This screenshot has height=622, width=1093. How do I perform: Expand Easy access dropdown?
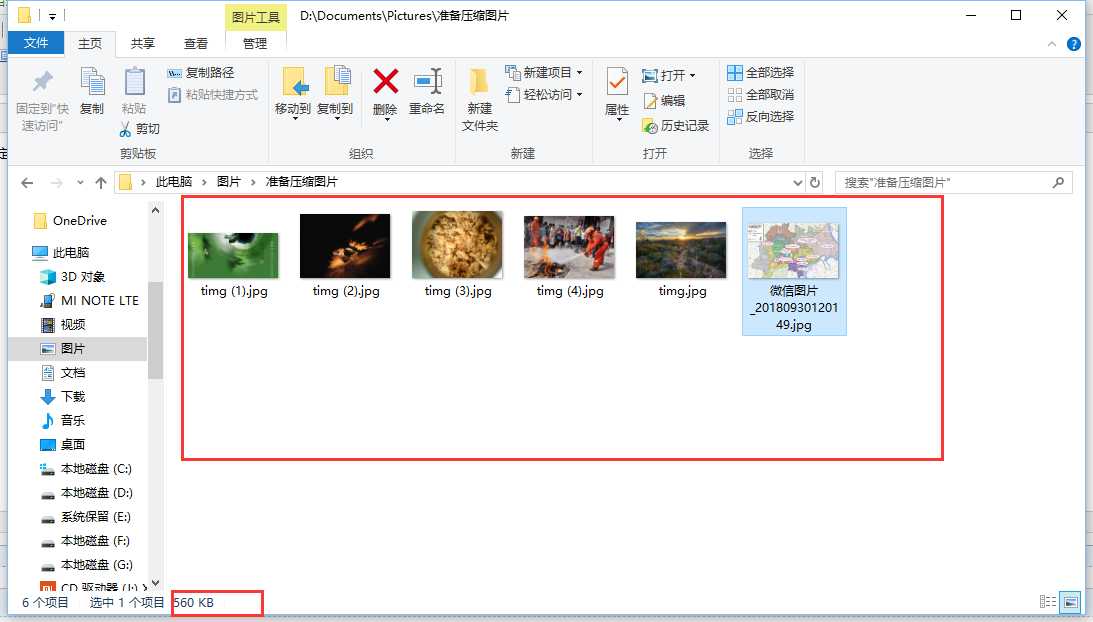579,94
